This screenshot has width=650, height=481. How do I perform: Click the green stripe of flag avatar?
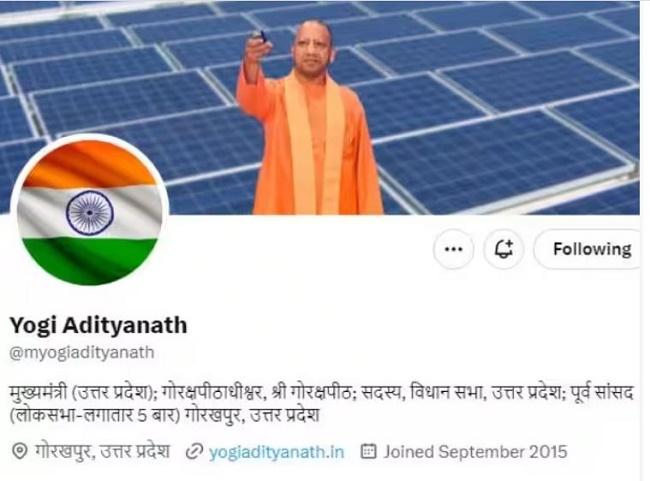coord(89,261)
